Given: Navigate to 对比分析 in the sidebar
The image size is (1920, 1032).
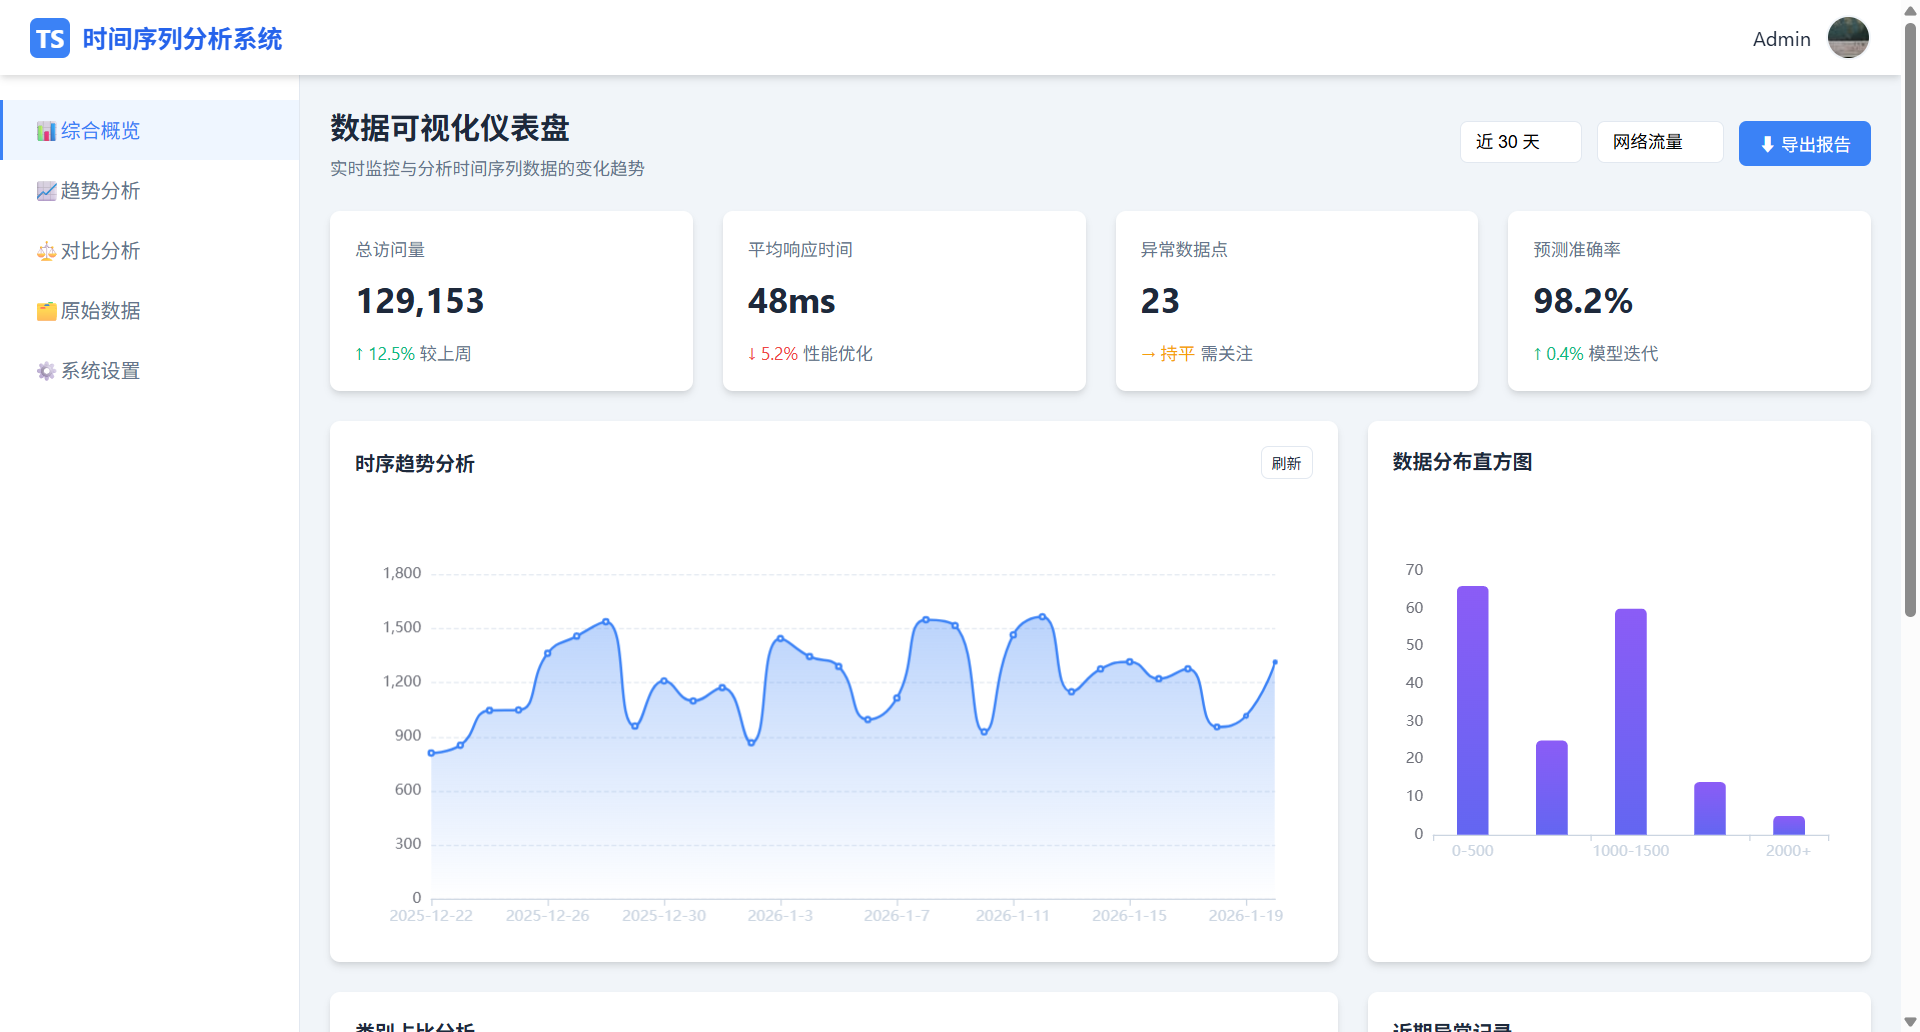Looking at the screenshot, I should pyautogui.click(x=99, y=251).
